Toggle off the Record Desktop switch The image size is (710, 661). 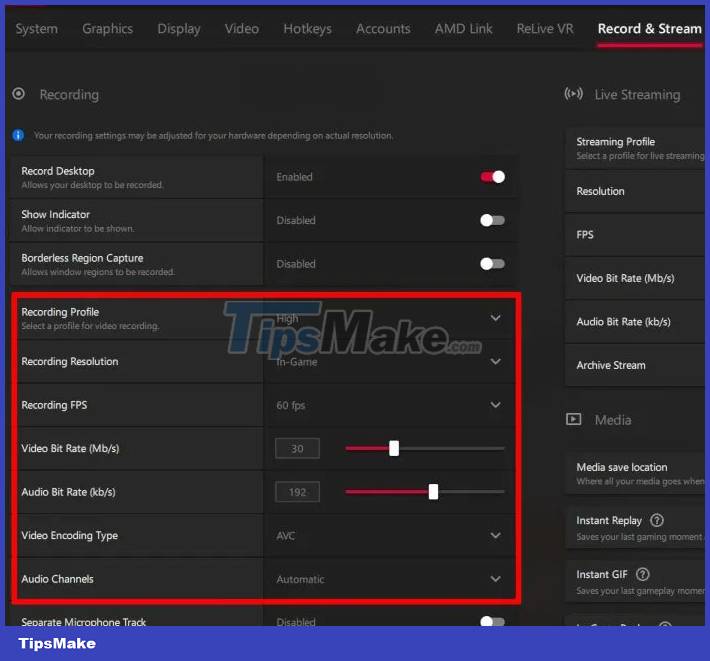tap(493, 177)
